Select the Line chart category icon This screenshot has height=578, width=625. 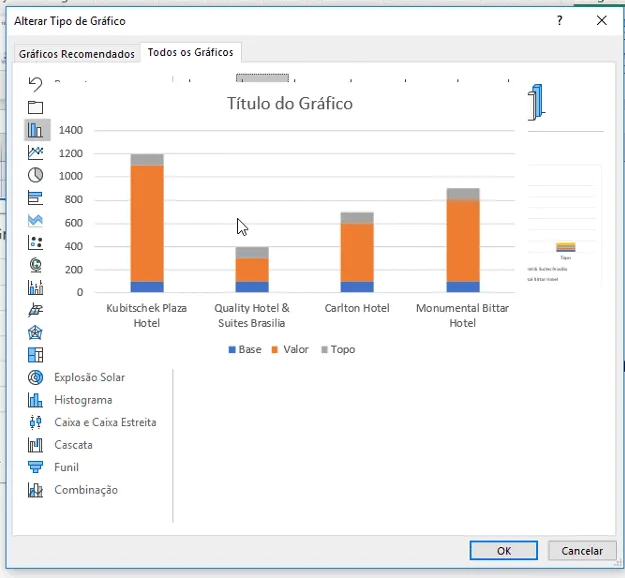click(x=35, y=152)
